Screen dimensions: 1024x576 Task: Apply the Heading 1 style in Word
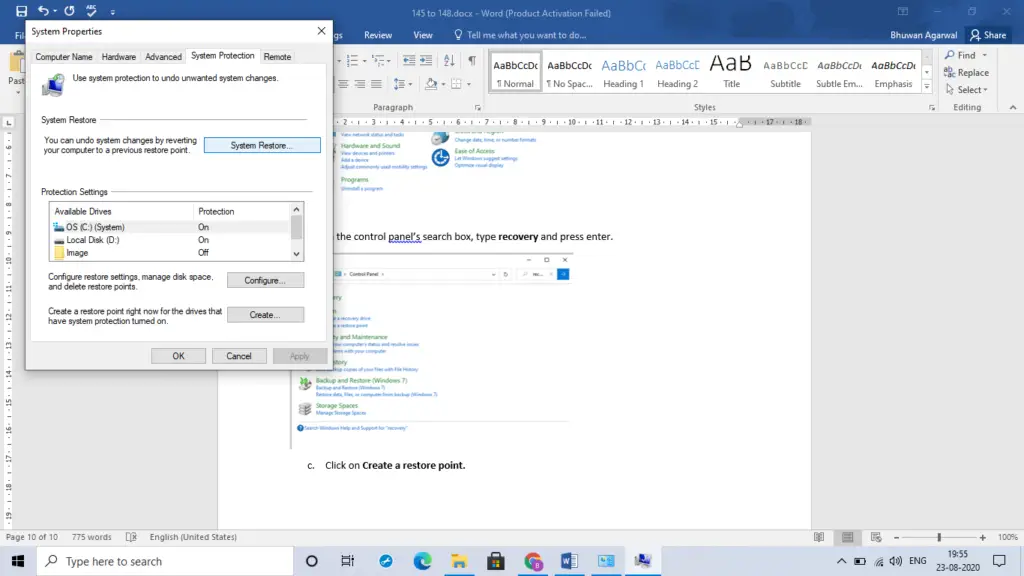click(x=624, y=72)
